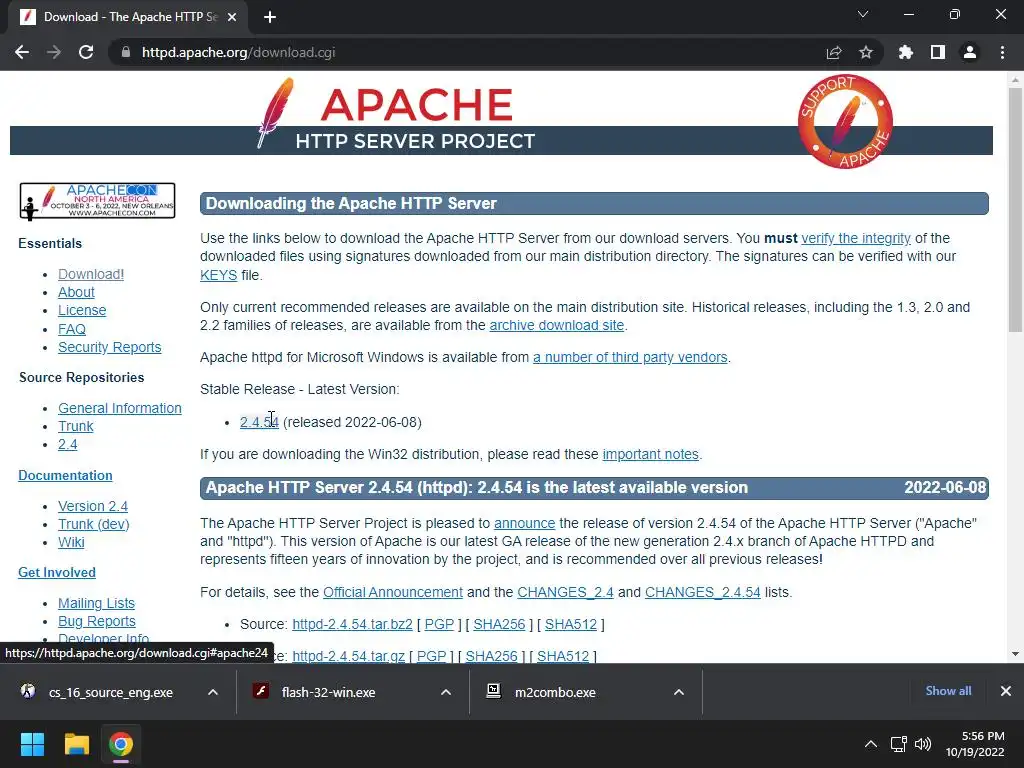Toggle the browser side panel icon
The height and width of the screenshot is (768, 1024).
click(x=938, y=52)
